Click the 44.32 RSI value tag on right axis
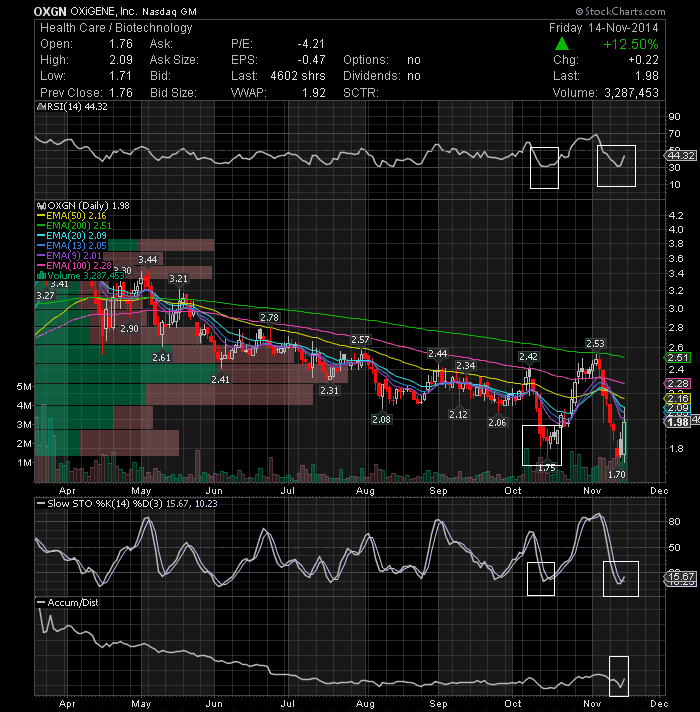This screenshot has height=712, width=700. 681,155
